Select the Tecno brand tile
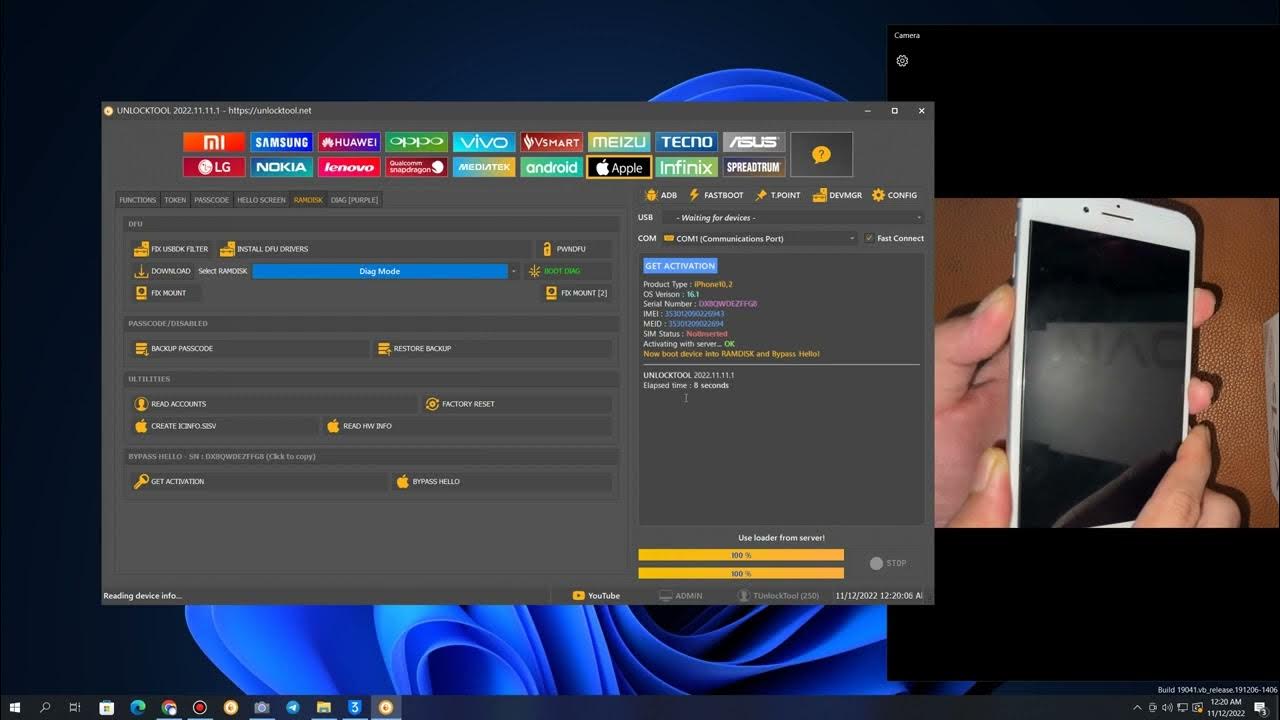 point(687,142)
